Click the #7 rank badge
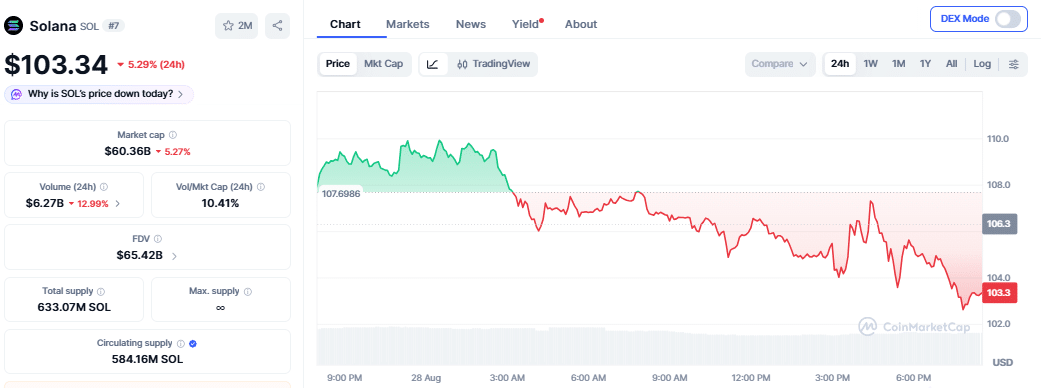Screen dimensions: 1041x388 tap(114, 26)
